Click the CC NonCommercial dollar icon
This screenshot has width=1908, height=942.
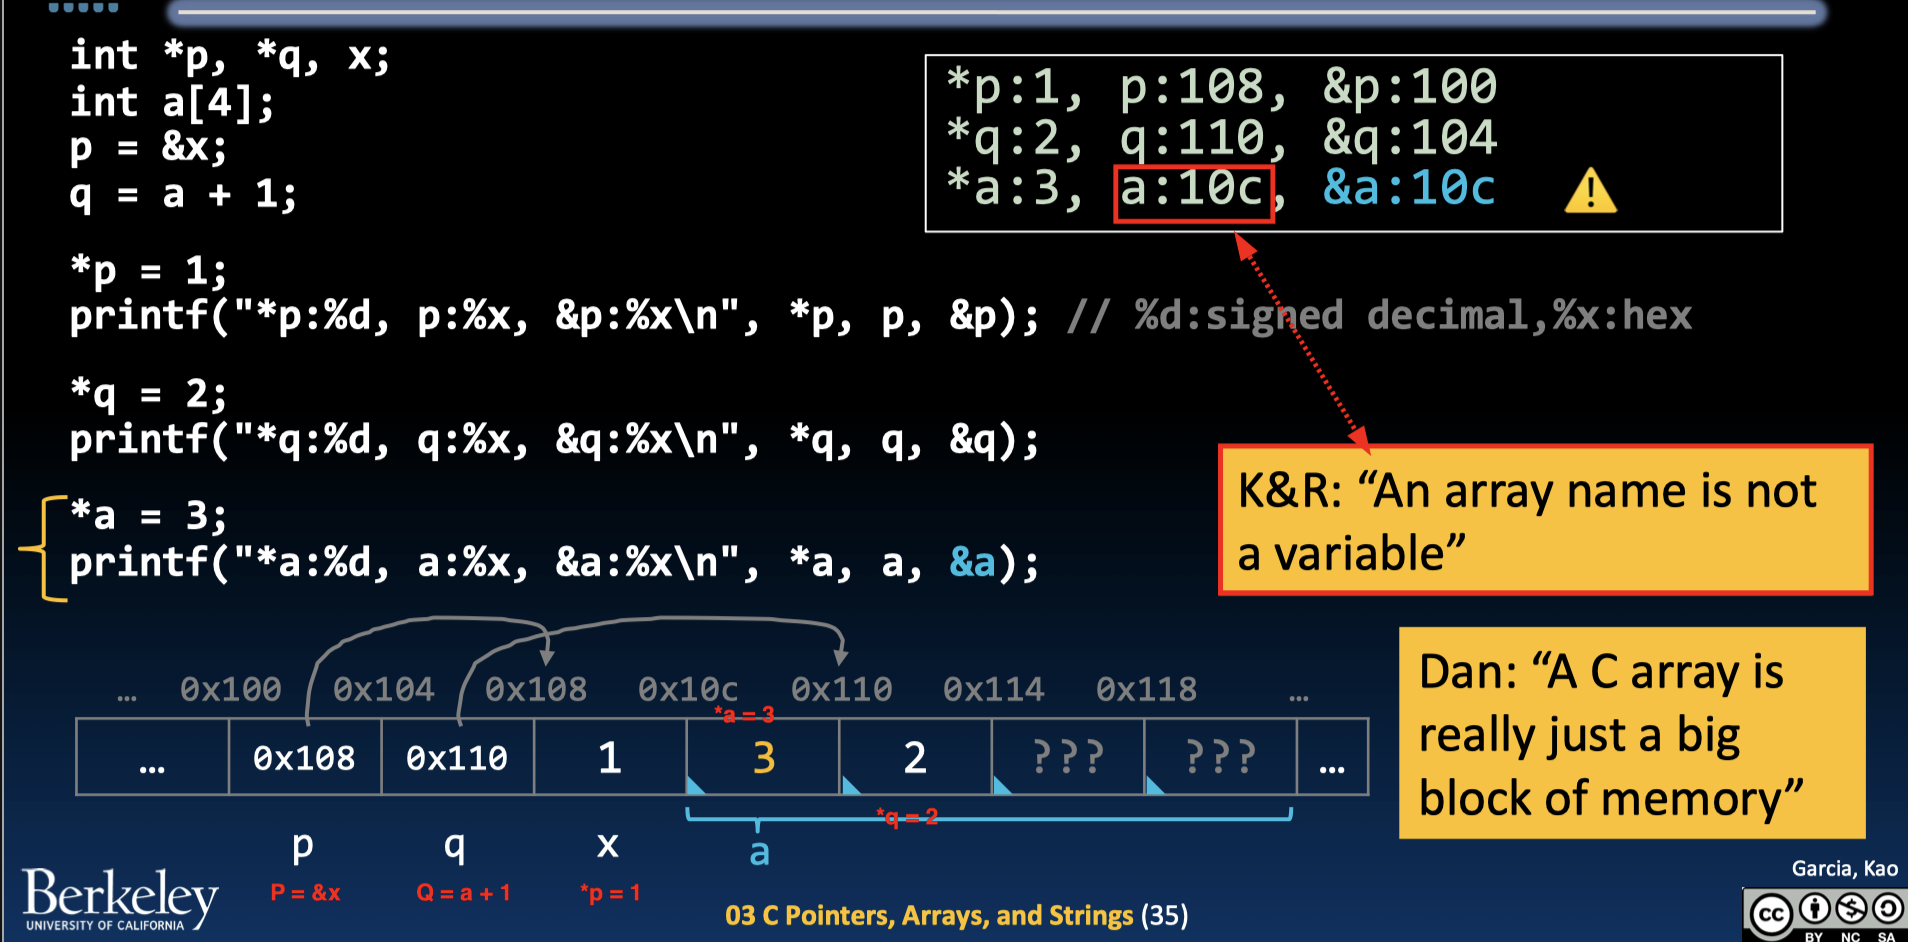click(1851, 909)
